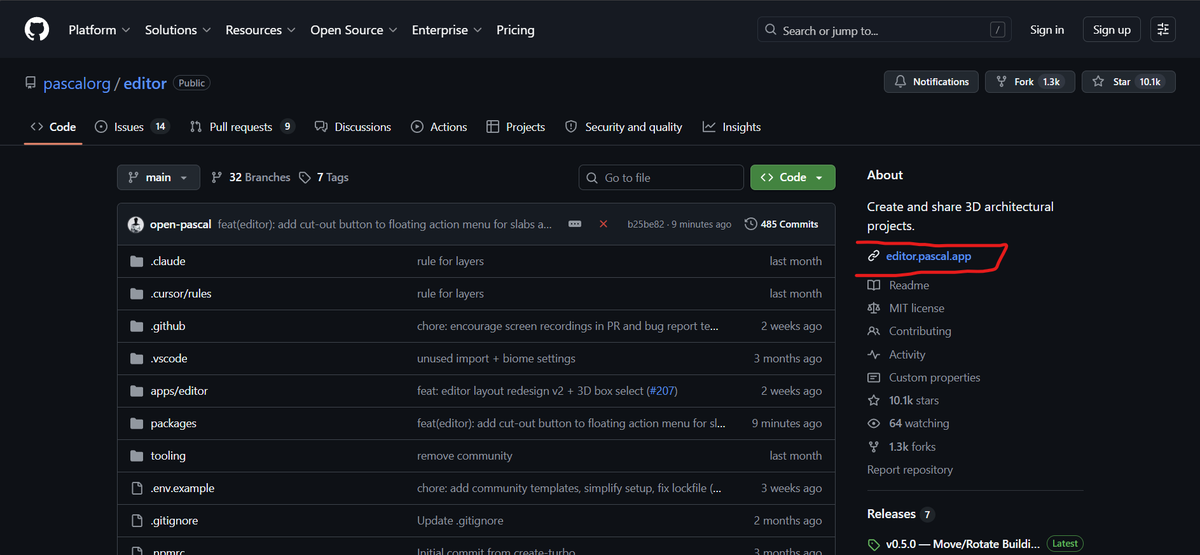The height and width of the screenshot is (555, 1200).
Task: Open the 'remove community' commit message
Action: click(x=465, y=456)
